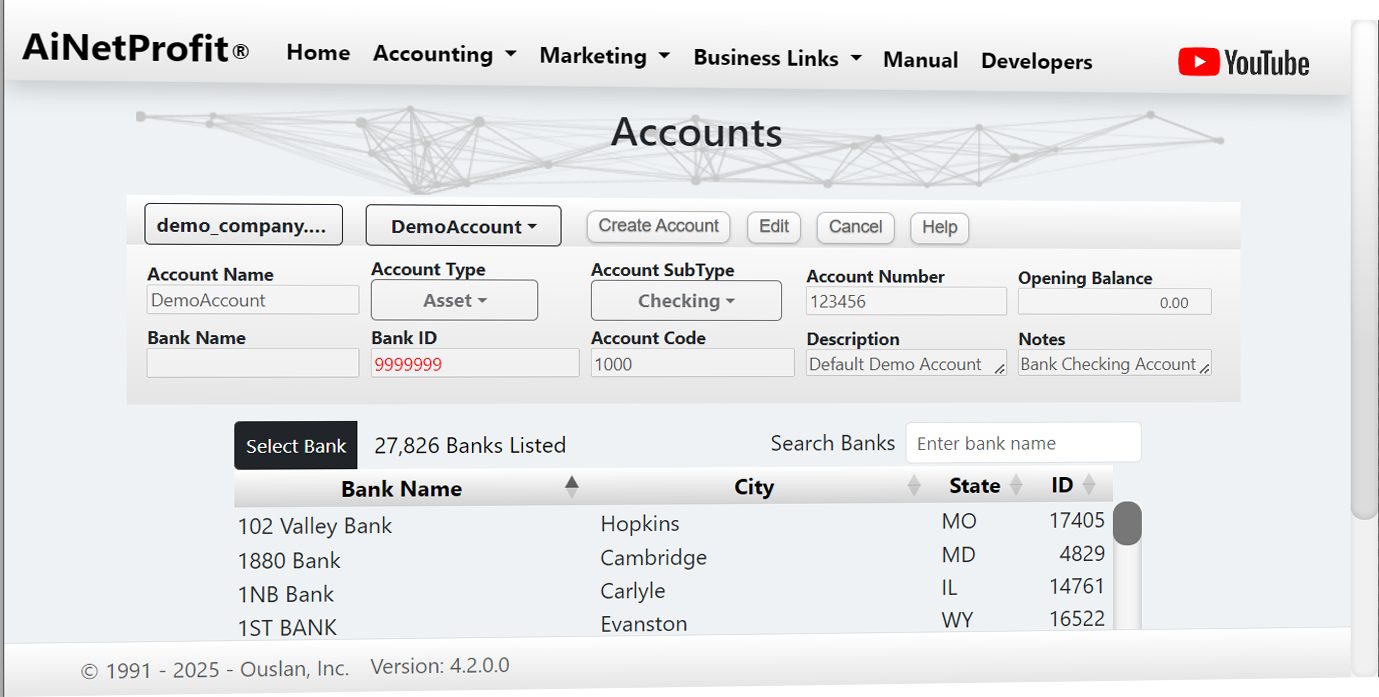Click the ID value 14761
The width and height of the screenshot is (1379, 697).
(1077, 587)
